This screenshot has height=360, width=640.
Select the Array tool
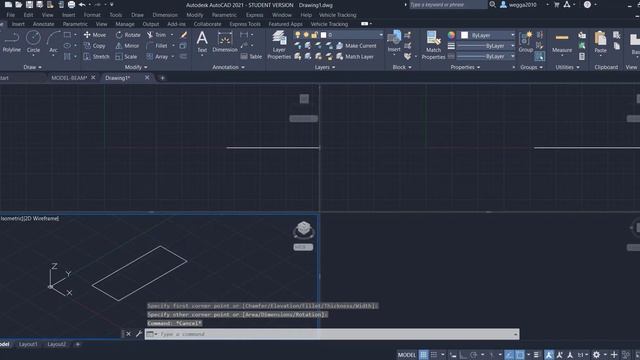coord(158,57)
